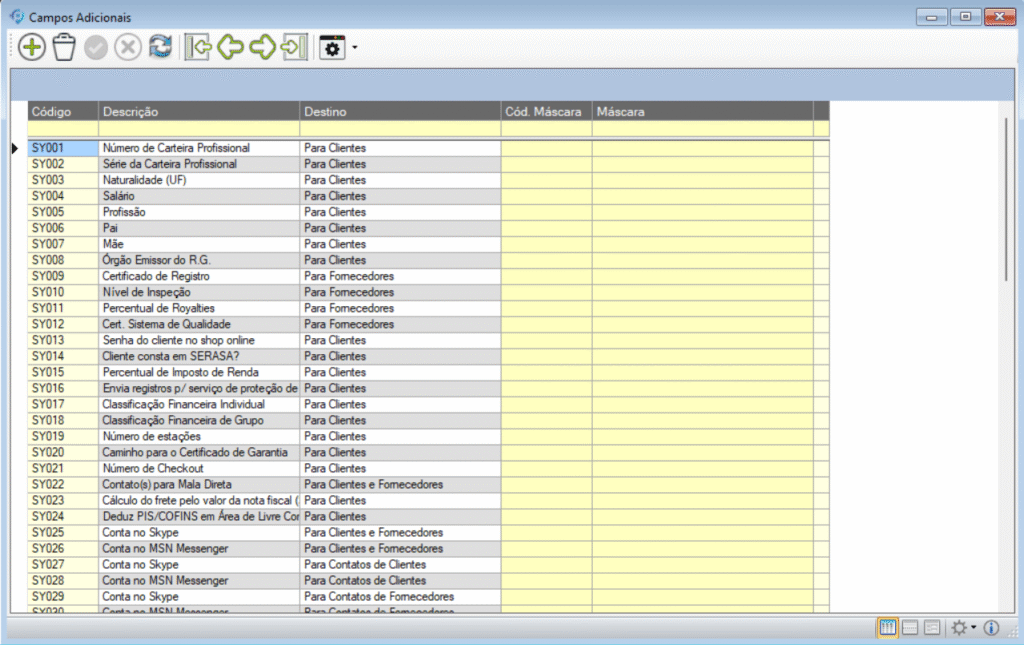Click the Destino column header
The height and width of the screenshot is (645, 1024).
pyautogui.click(x=399, y=112)
